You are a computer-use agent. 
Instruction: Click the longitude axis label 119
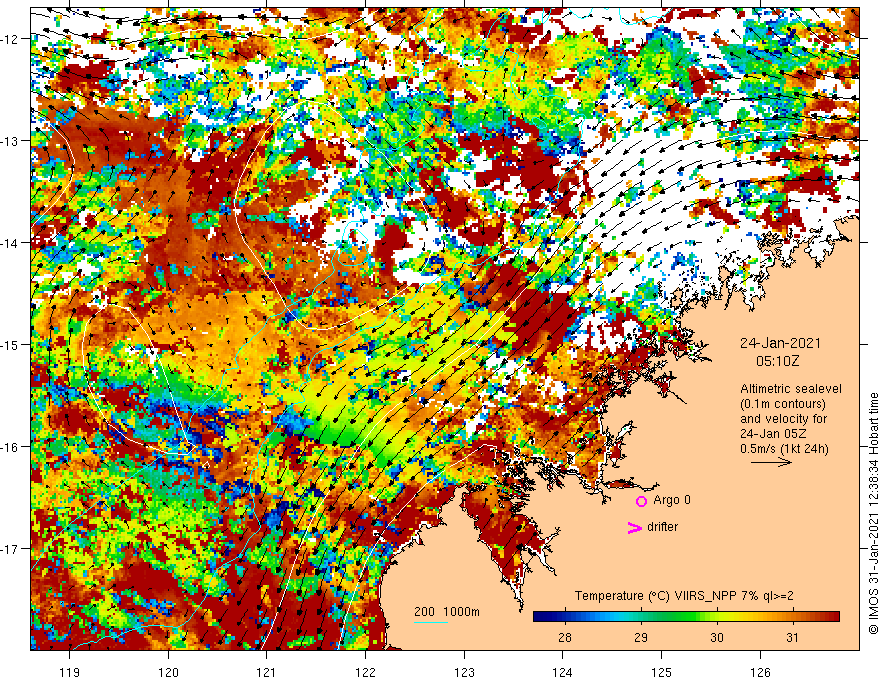70,672
